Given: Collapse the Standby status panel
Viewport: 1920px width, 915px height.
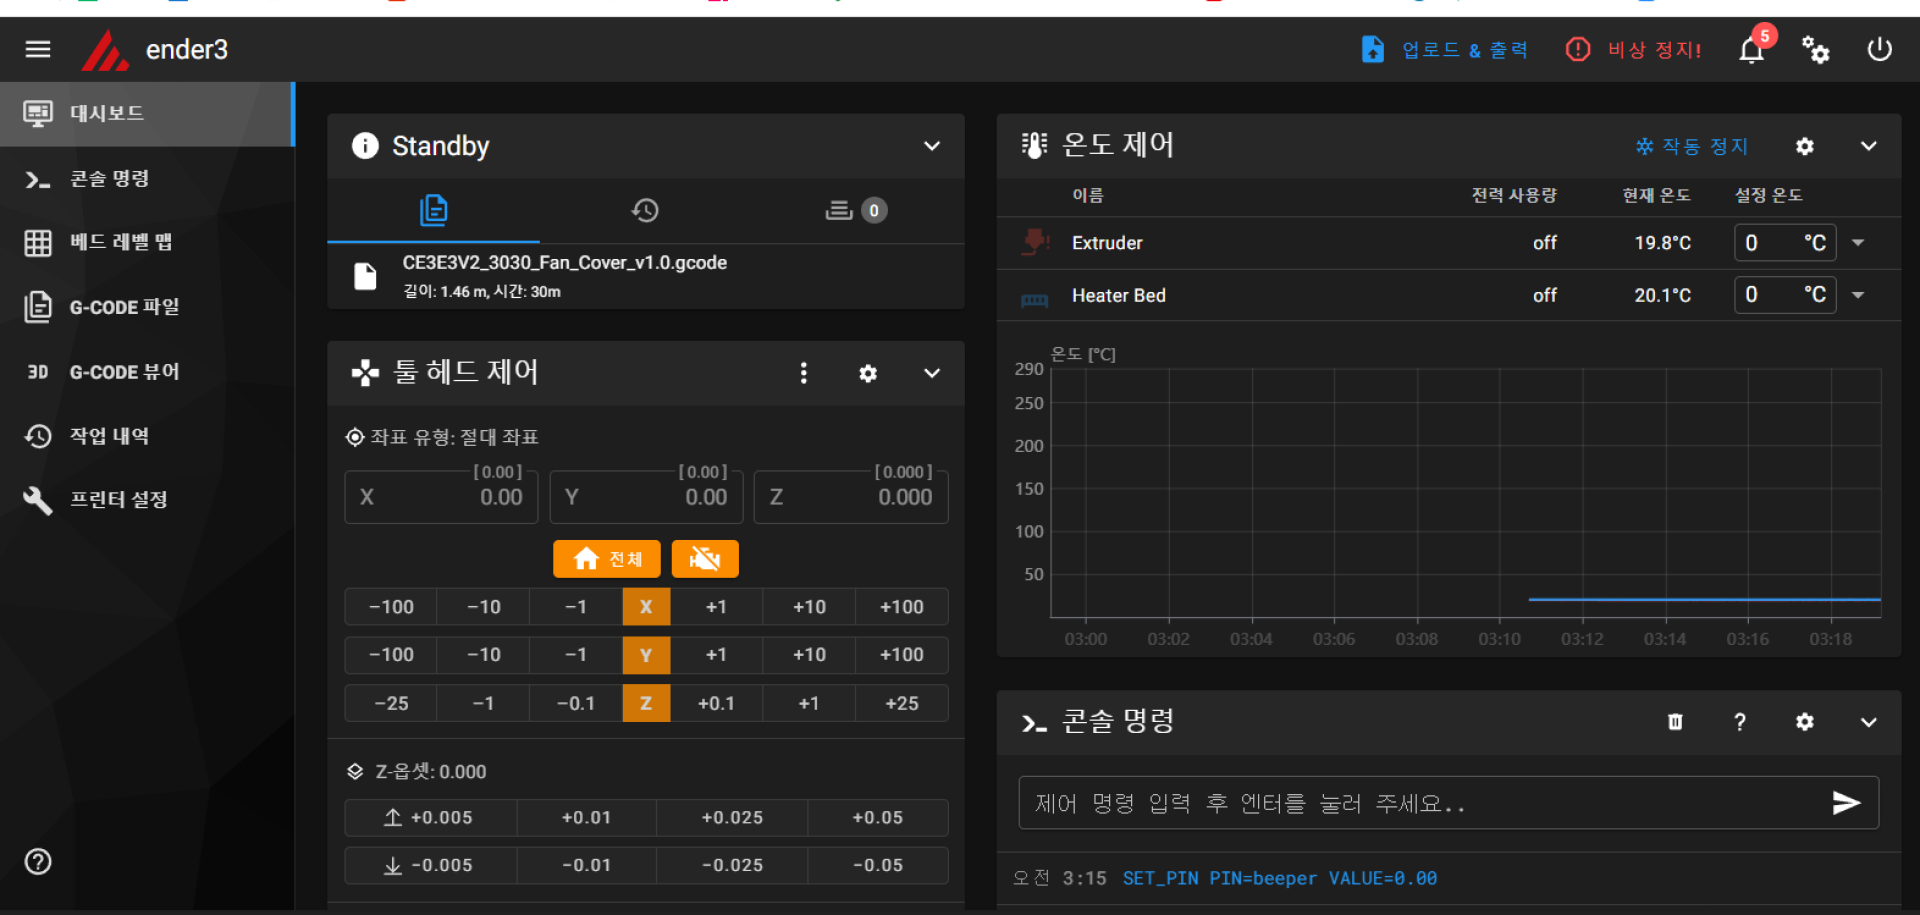Looking at the screenshot, I should (x=931, y=146).
